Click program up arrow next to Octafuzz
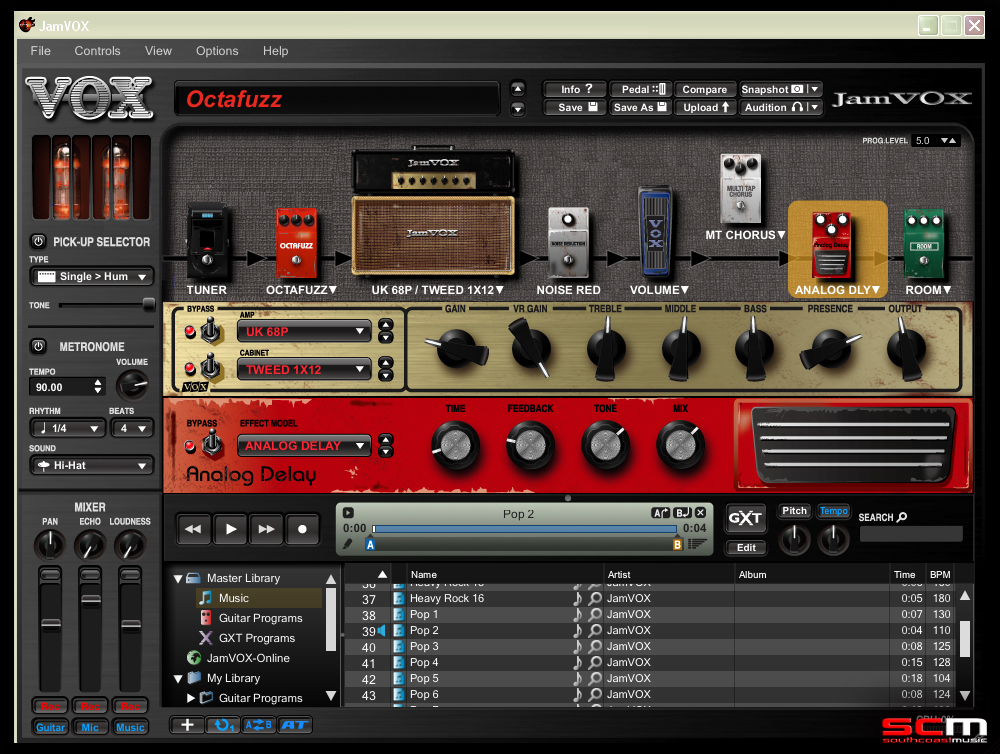1000x754 pixels. [518, 89]
